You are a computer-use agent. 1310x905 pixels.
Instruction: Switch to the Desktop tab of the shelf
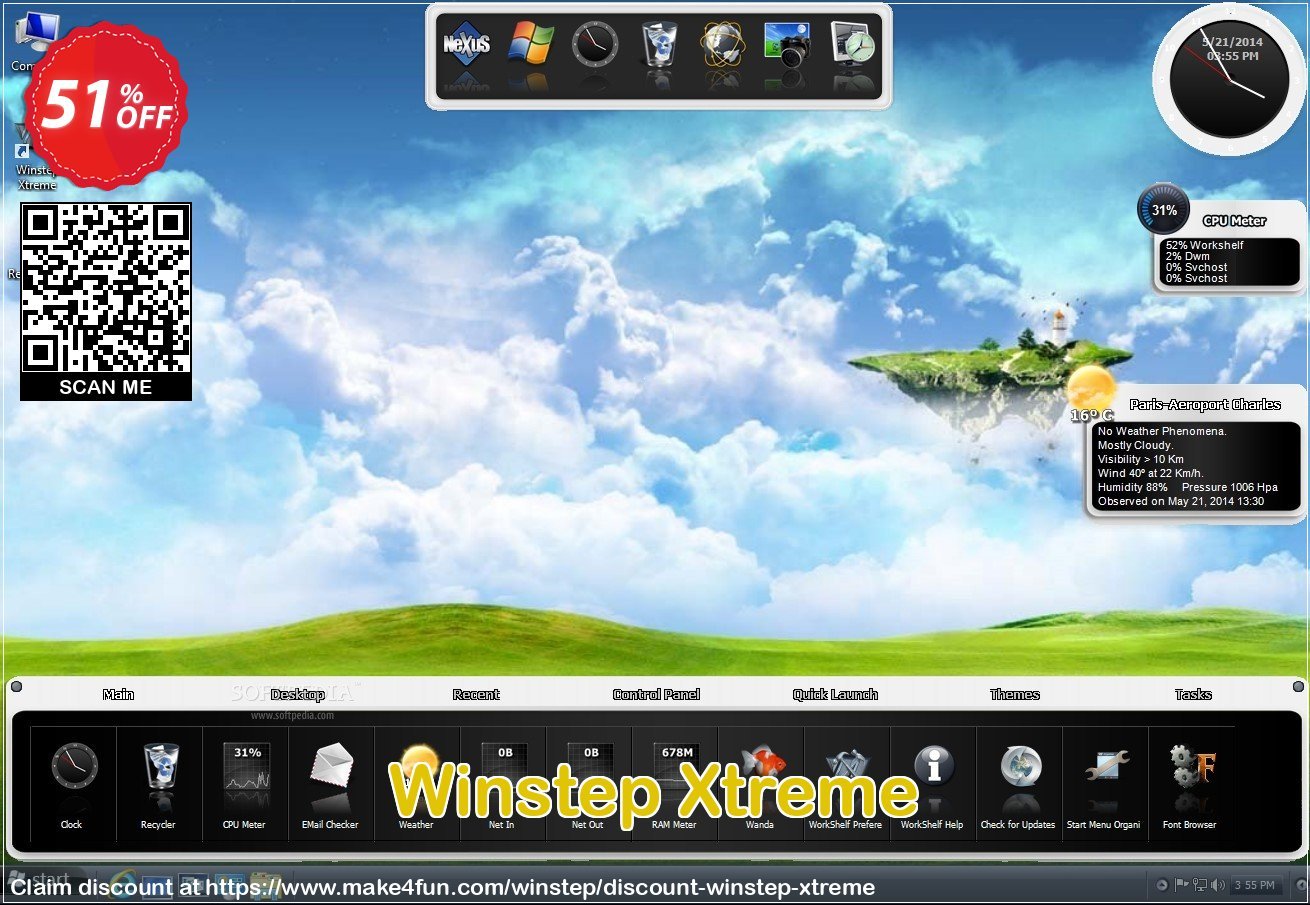pos(297,694)
